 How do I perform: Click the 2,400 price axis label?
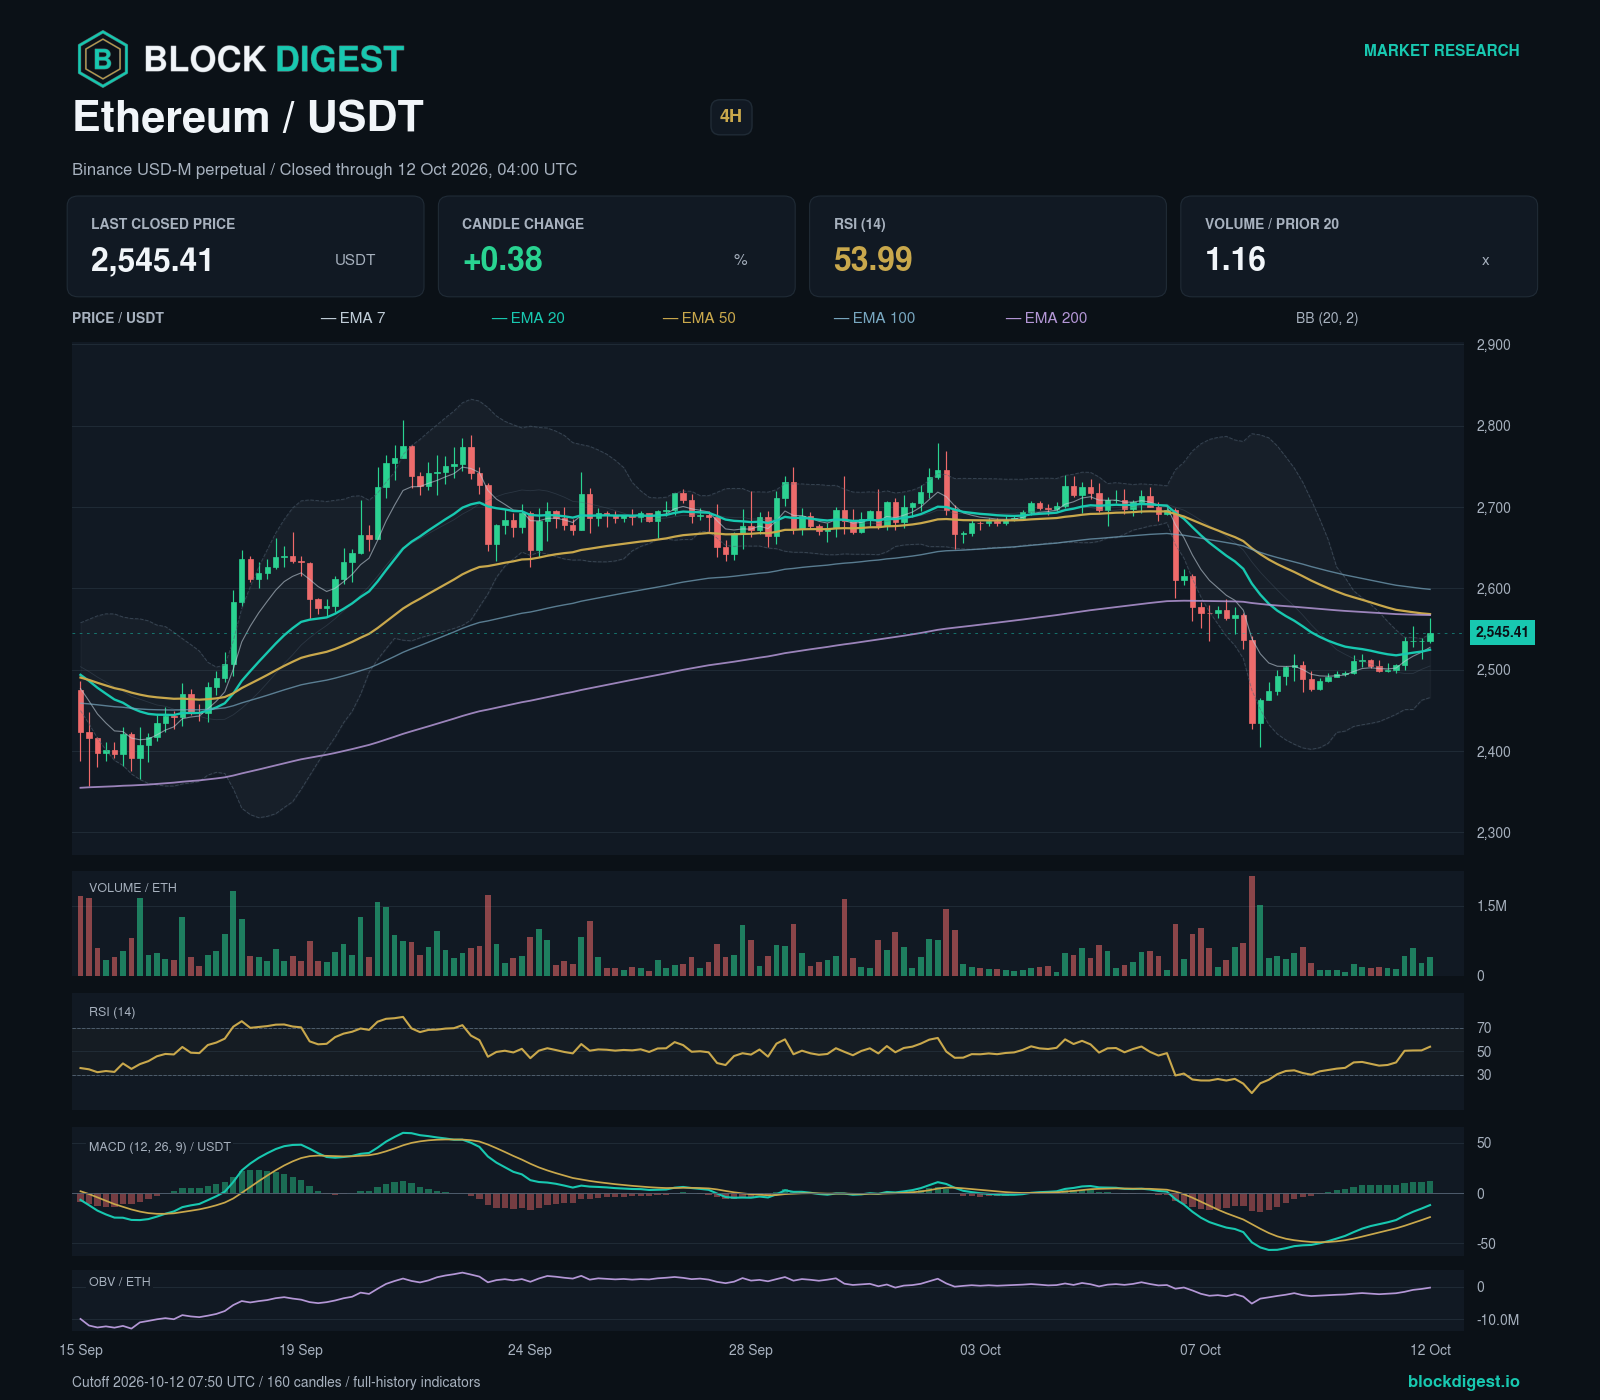pos(1494,752)
